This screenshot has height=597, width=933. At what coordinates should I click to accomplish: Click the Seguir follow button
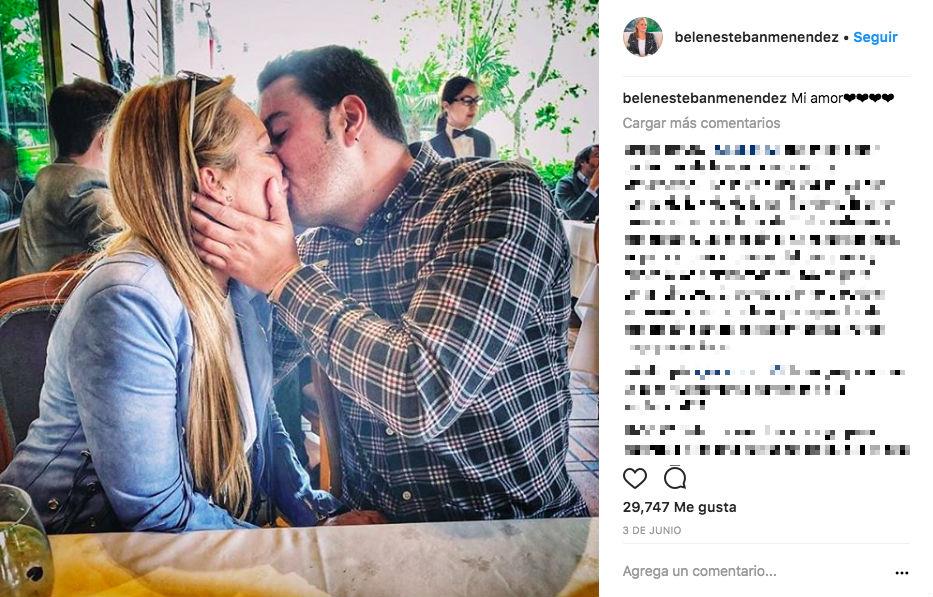coord(875,37)
